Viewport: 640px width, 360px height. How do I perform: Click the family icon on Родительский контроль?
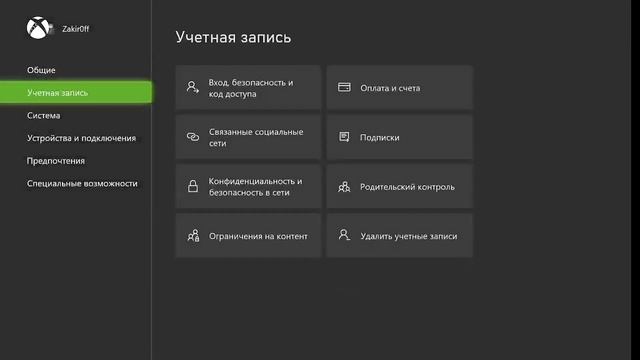click(x=344, y=187)
